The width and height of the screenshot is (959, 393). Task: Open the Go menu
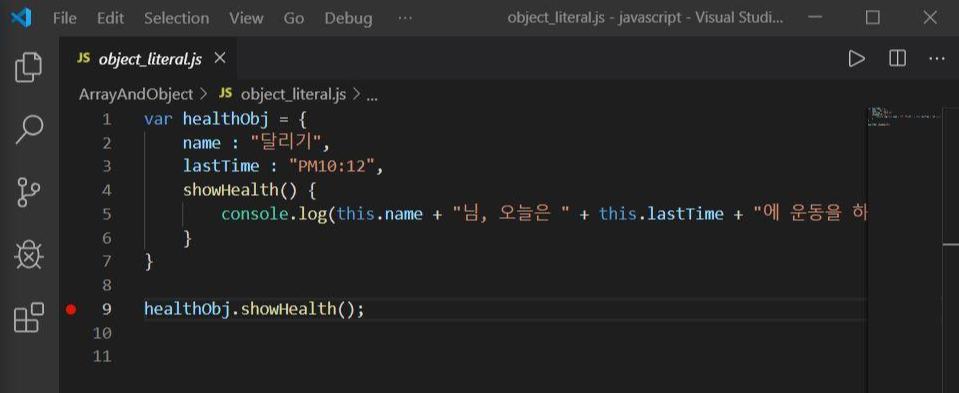coord(294,18)
